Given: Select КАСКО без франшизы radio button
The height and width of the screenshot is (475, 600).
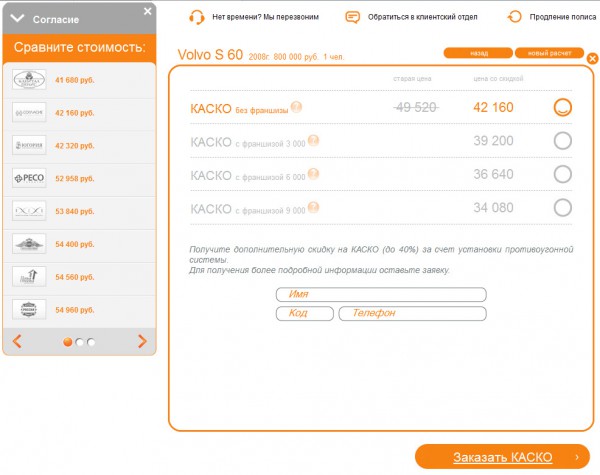Looking at the screenshot, I should coord(563,107).
